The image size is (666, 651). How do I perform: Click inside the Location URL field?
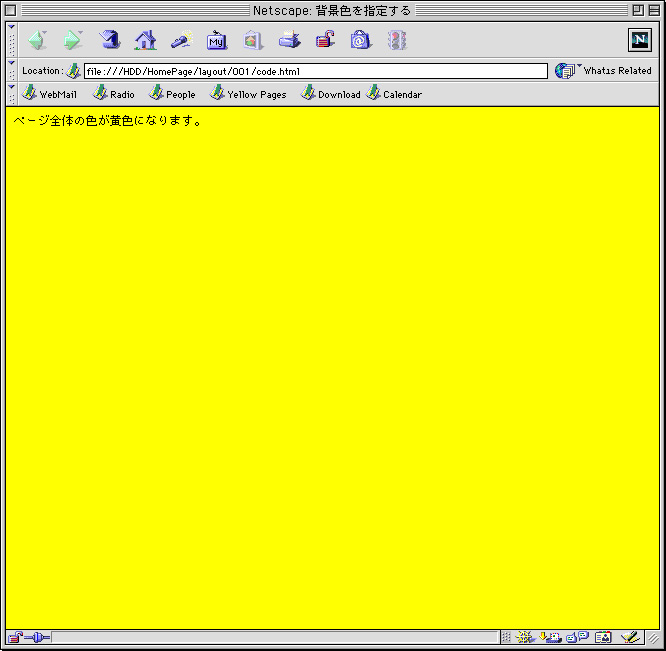click(316, 71)
